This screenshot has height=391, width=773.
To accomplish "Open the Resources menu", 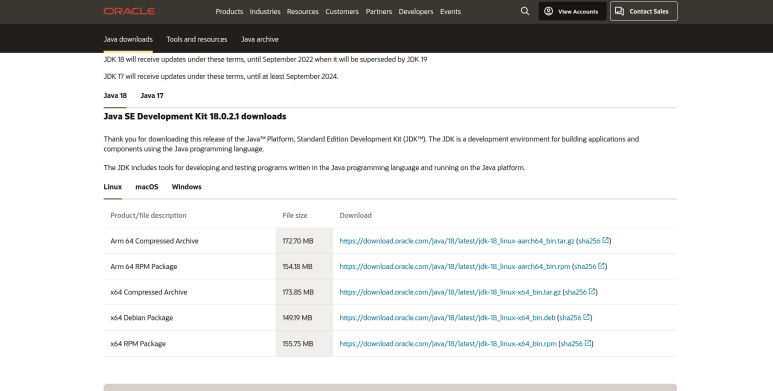I will (x=303, y=11).
